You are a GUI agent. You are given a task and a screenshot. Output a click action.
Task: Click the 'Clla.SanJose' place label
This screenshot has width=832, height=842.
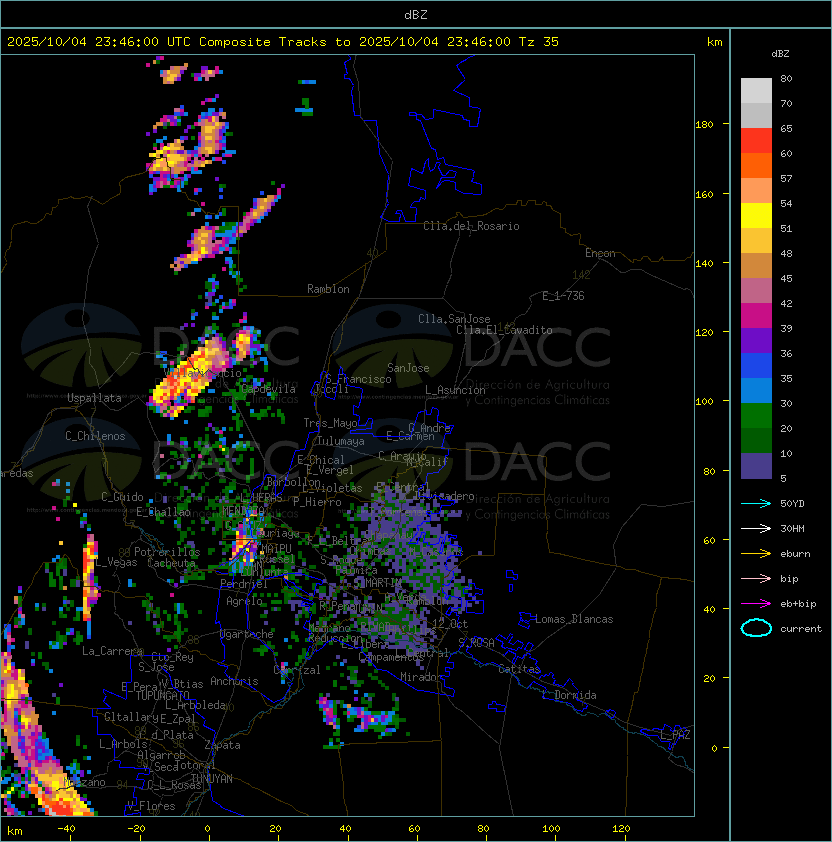454,319
